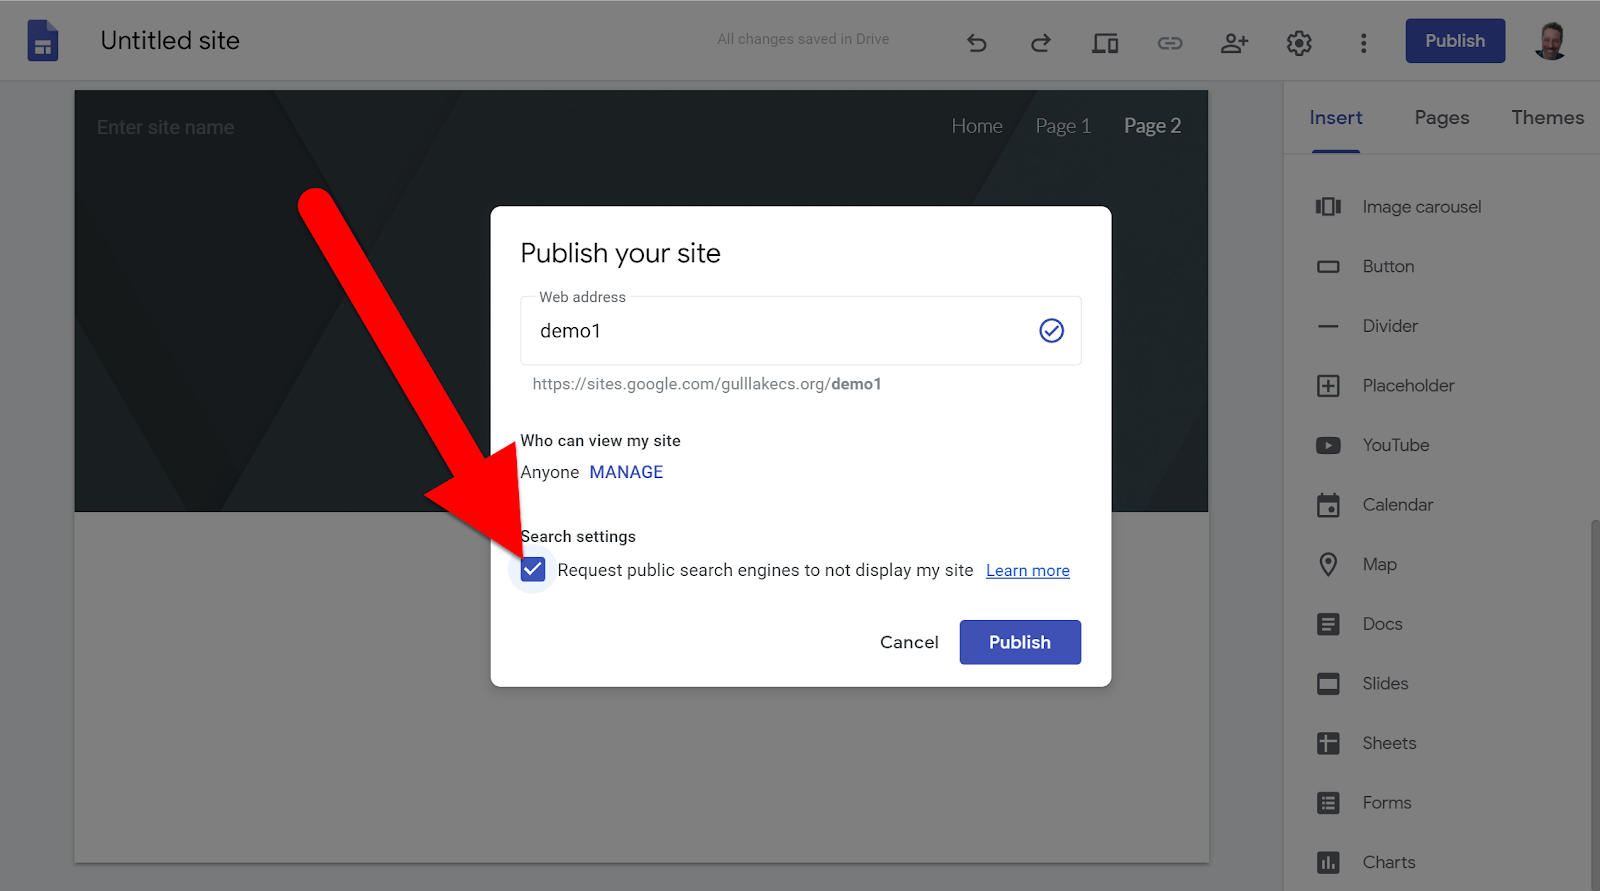Screen dimensions: 1600x891
Task: Click the web address availability checkmark
Action: point(1051,331)
